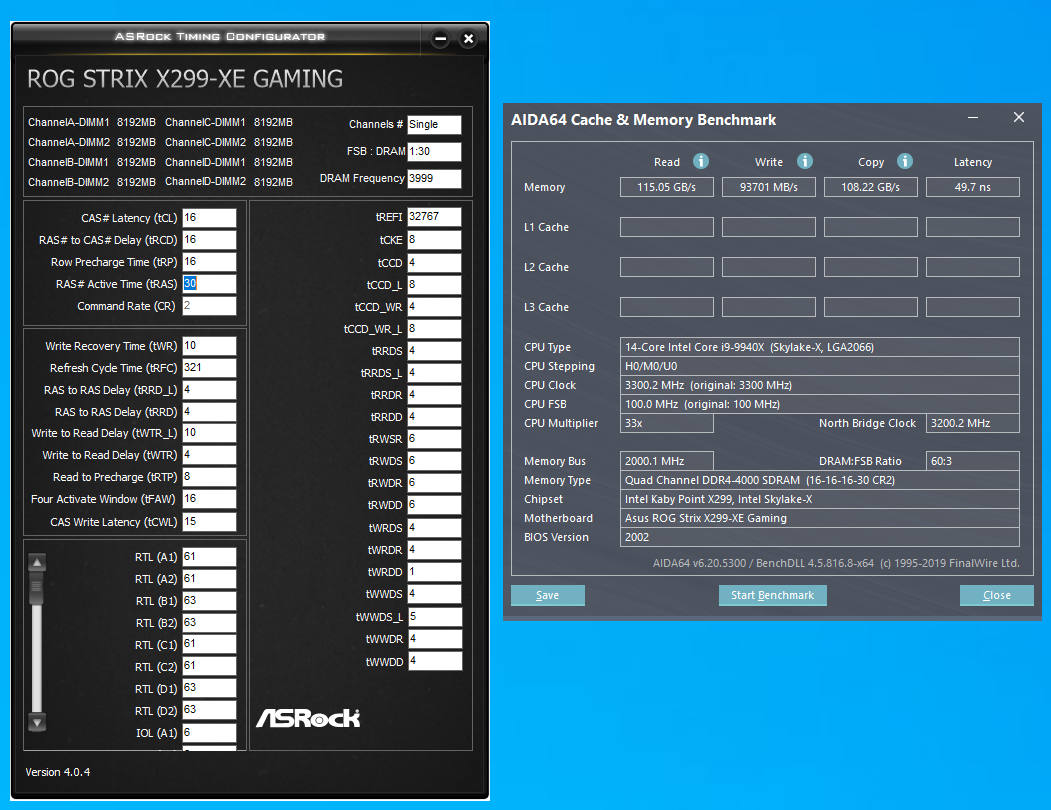The width and height of the screenshot is (1051, 810).
Task: Click the tWWDD value field
Action: [x=434, y=661]
